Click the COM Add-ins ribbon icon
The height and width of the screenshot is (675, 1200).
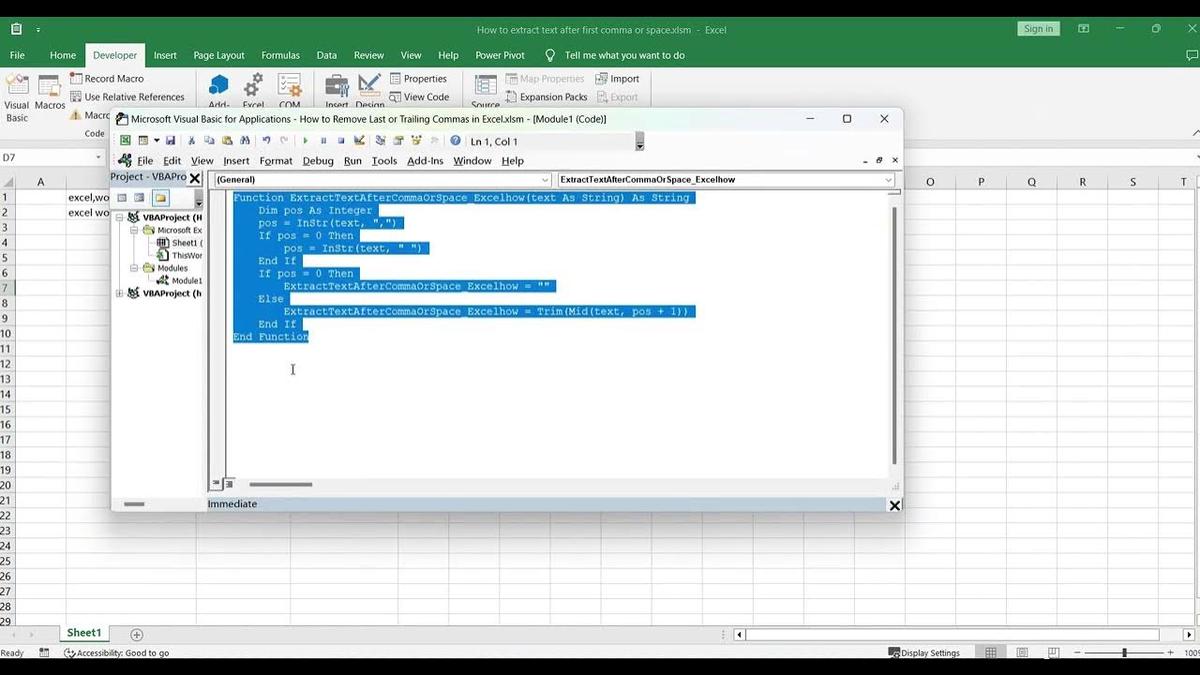(289, 88)
